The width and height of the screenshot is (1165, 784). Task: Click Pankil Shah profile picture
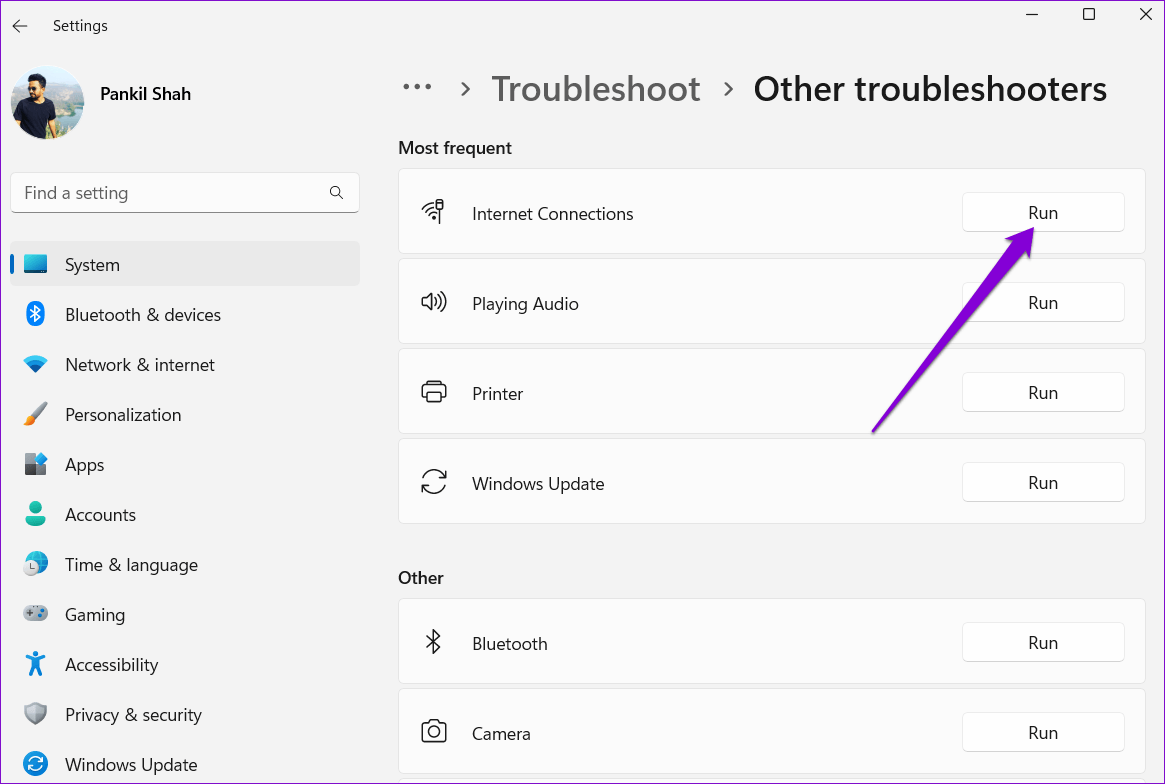point(47,103)
